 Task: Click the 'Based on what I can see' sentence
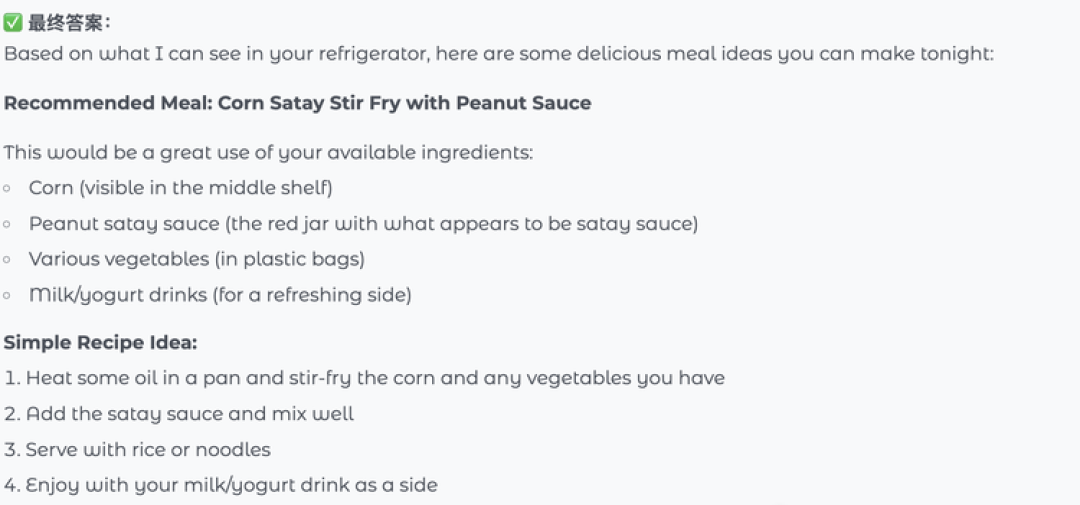[499, 54]
